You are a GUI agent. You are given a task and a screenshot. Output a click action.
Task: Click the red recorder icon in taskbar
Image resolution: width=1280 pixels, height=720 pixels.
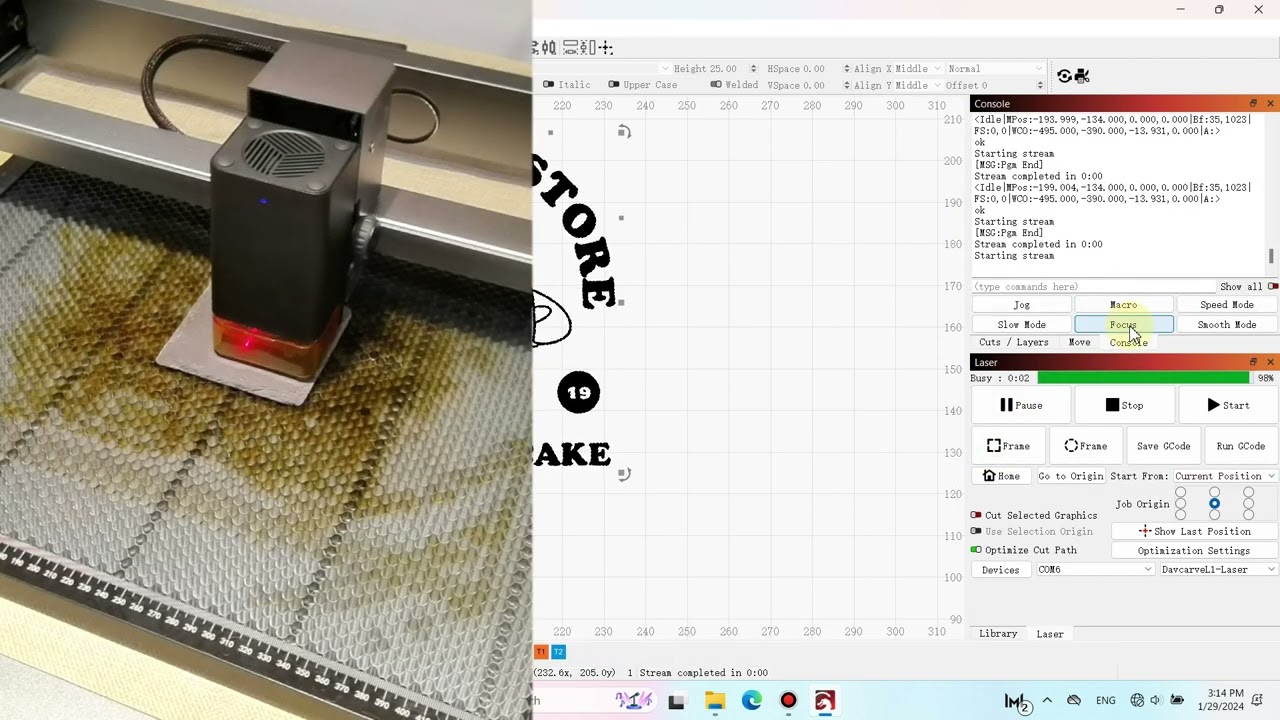pyautogui.click(x=788, y=701)
